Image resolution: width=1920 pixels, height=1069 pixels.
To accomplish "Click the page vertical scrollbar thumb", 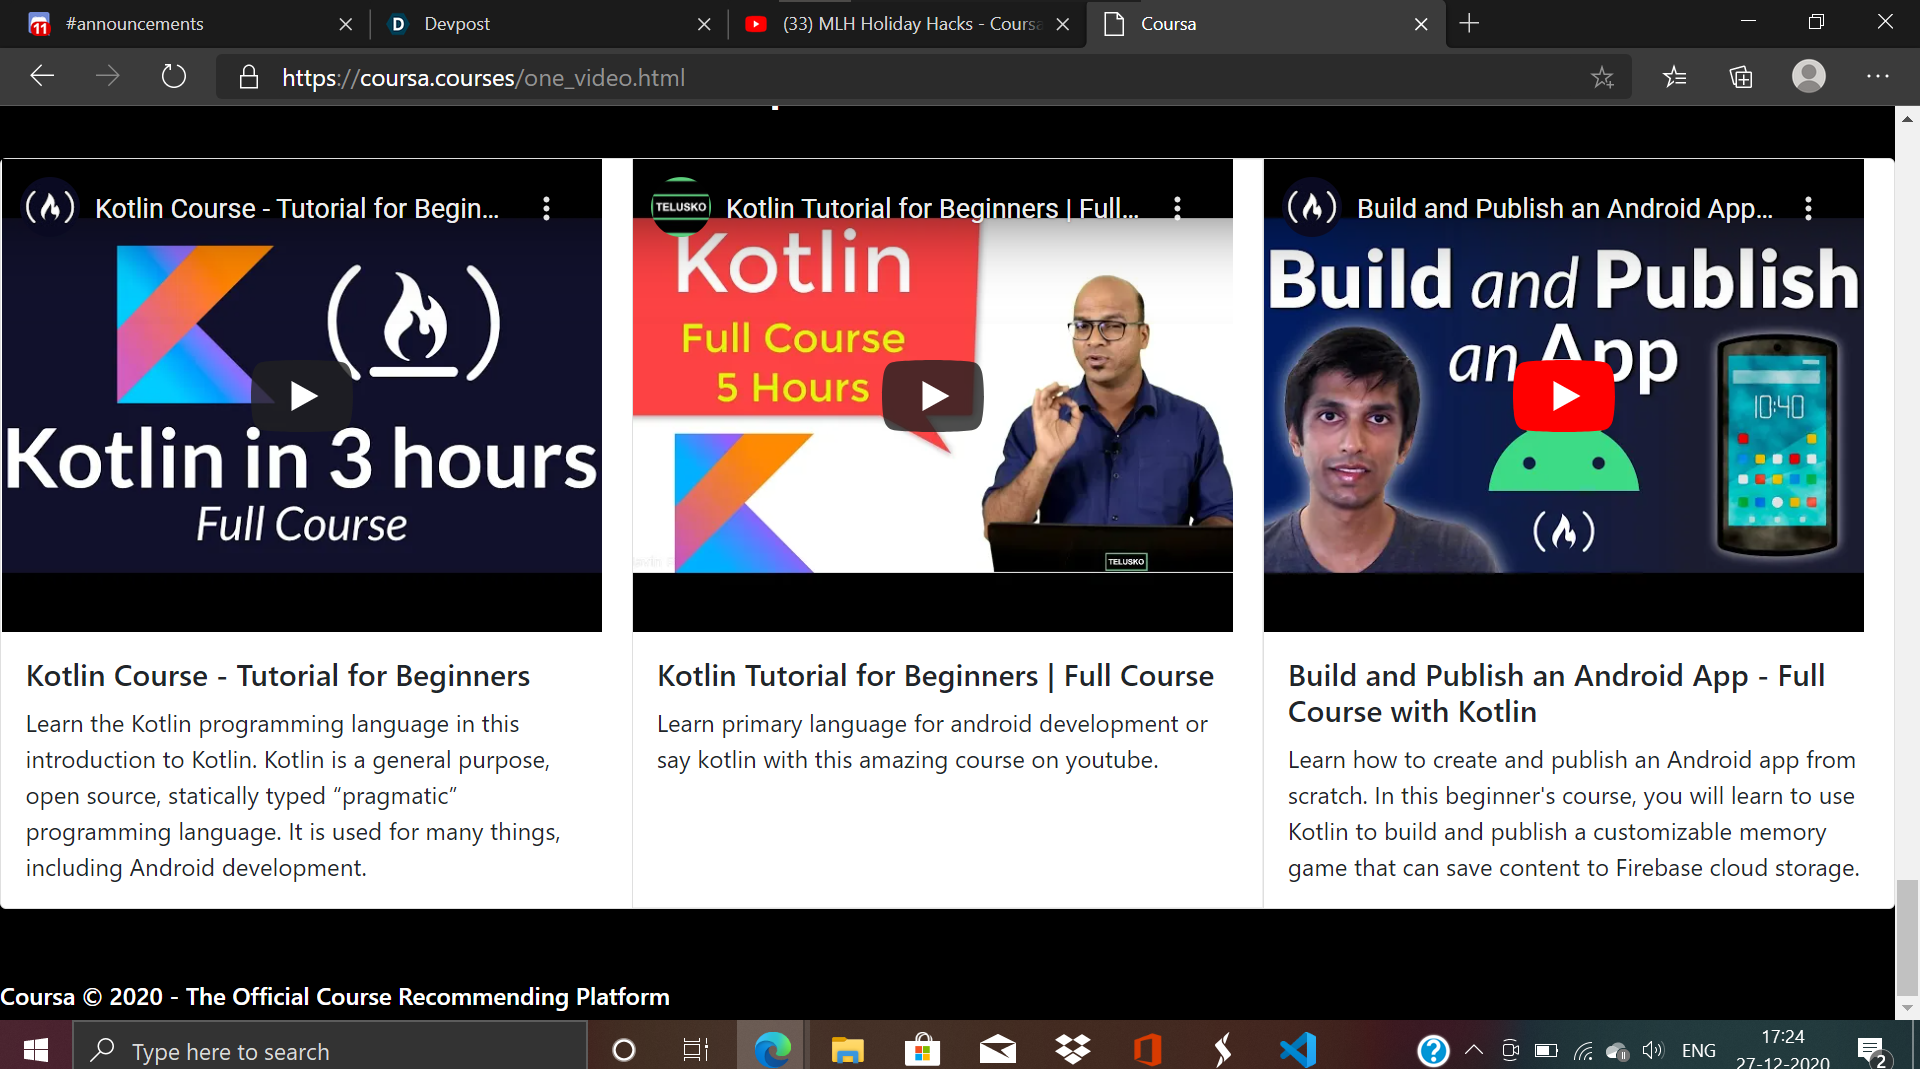I will point(1907,938).
